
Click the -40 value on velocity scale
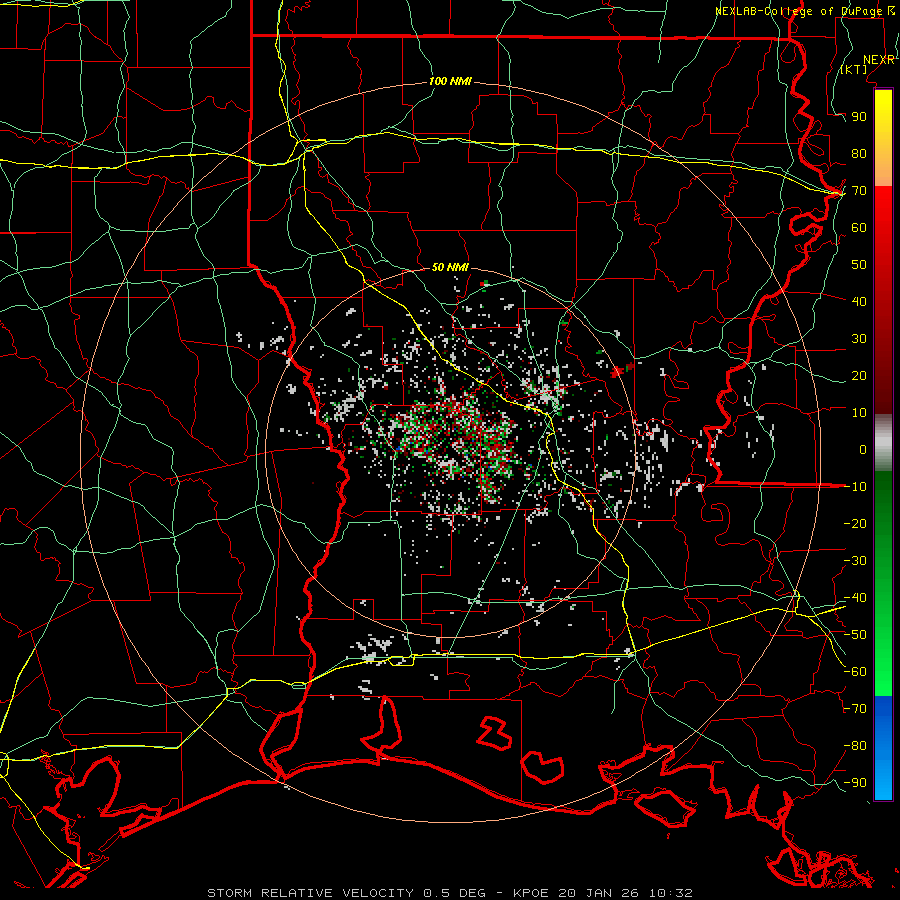click(x=855, y=598)
